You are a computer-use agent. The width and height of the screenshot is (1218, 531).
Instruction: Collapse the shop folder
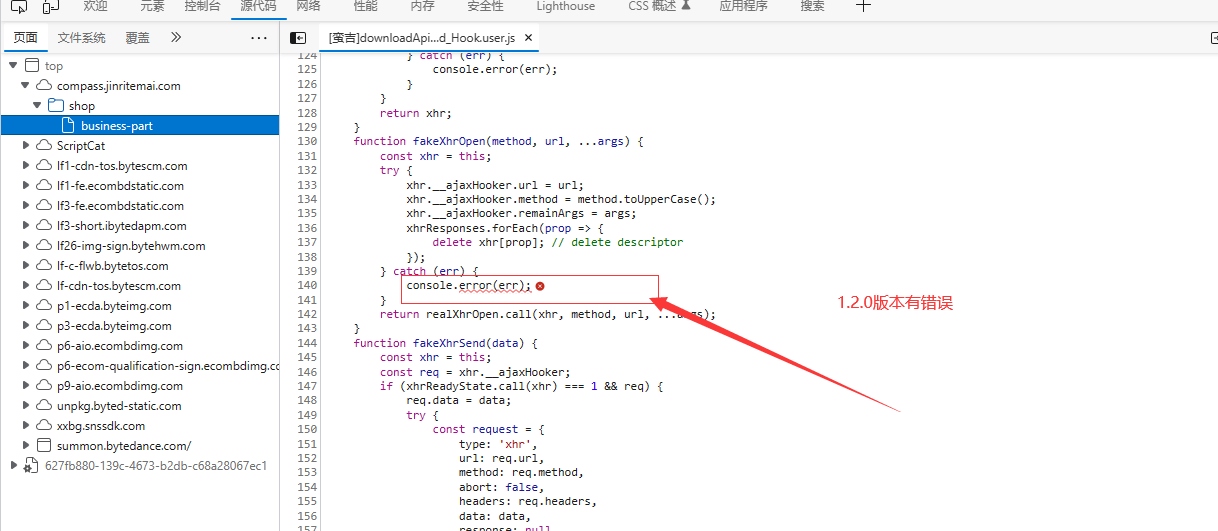click(x=38, y=106)
